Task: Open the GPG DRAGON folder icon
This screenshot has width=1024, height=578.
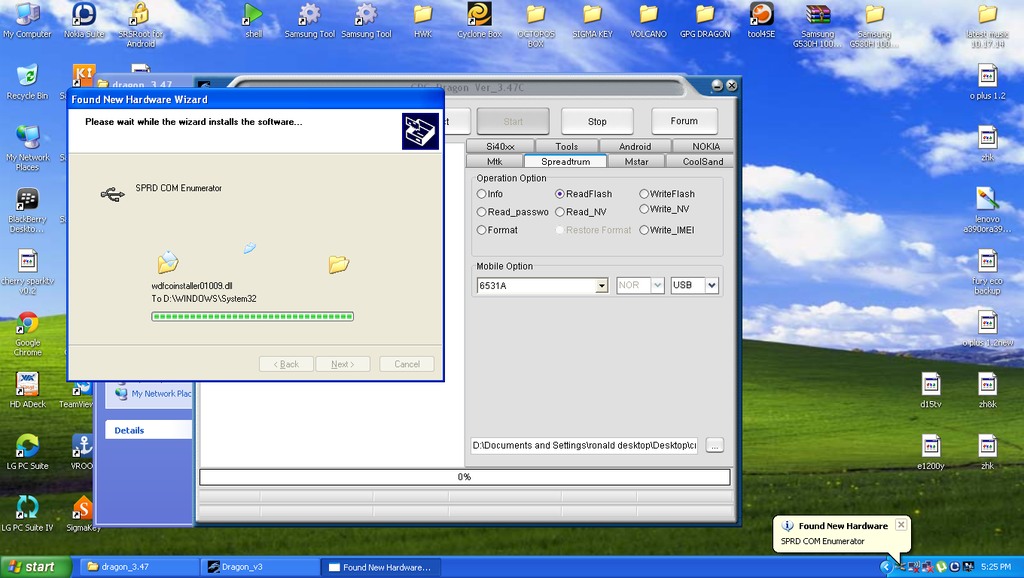Action: coord(705,15)
